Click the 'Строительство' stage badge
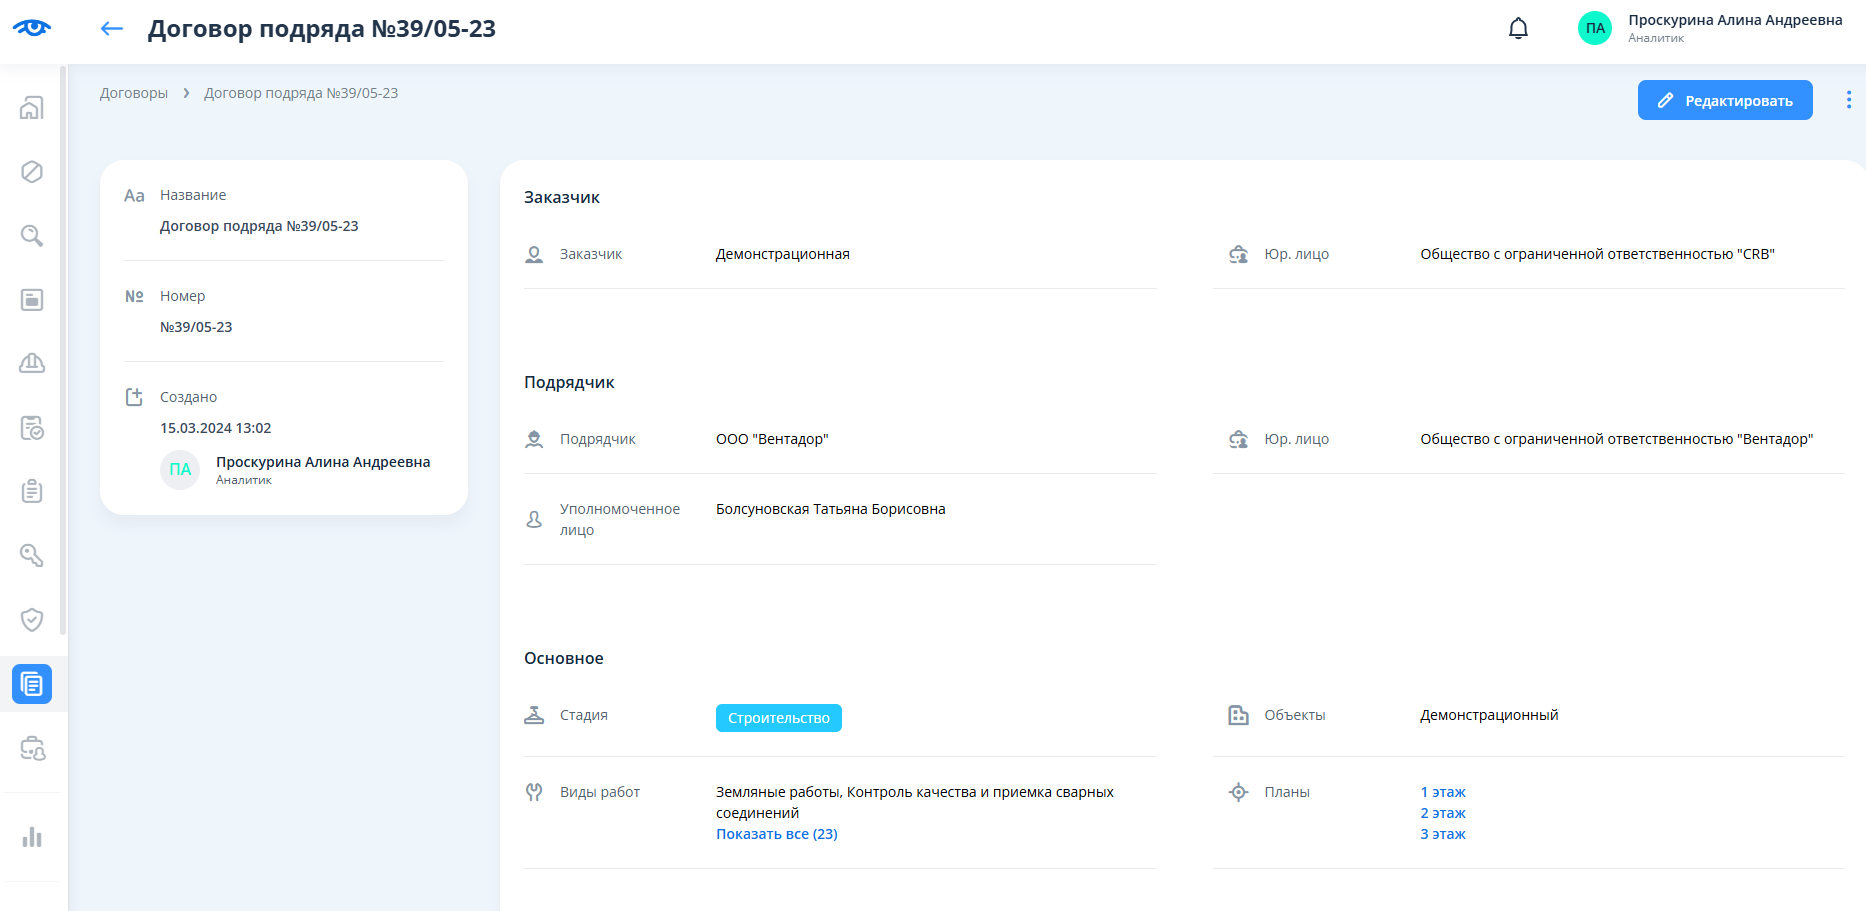 [778, 718]
